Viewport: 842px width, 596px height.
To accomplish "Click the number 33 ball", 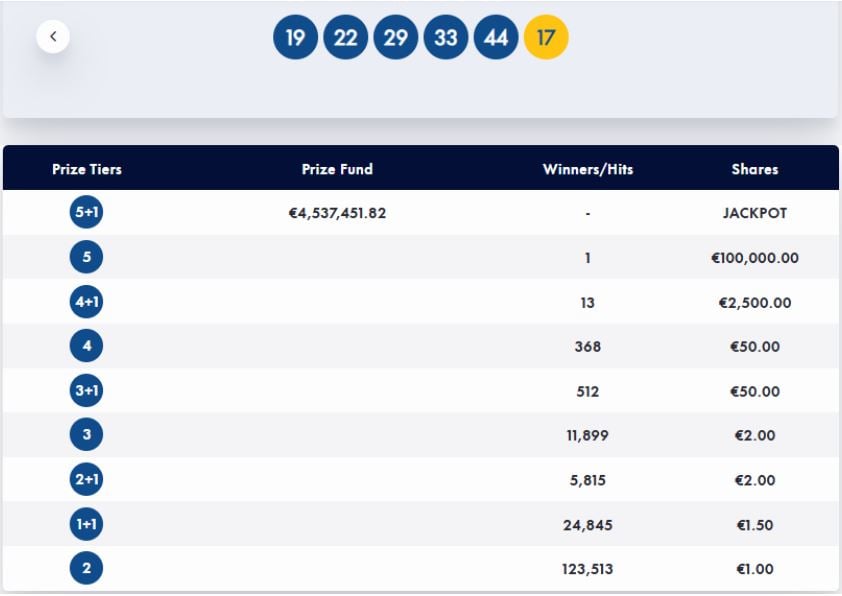I will (446, 38).
